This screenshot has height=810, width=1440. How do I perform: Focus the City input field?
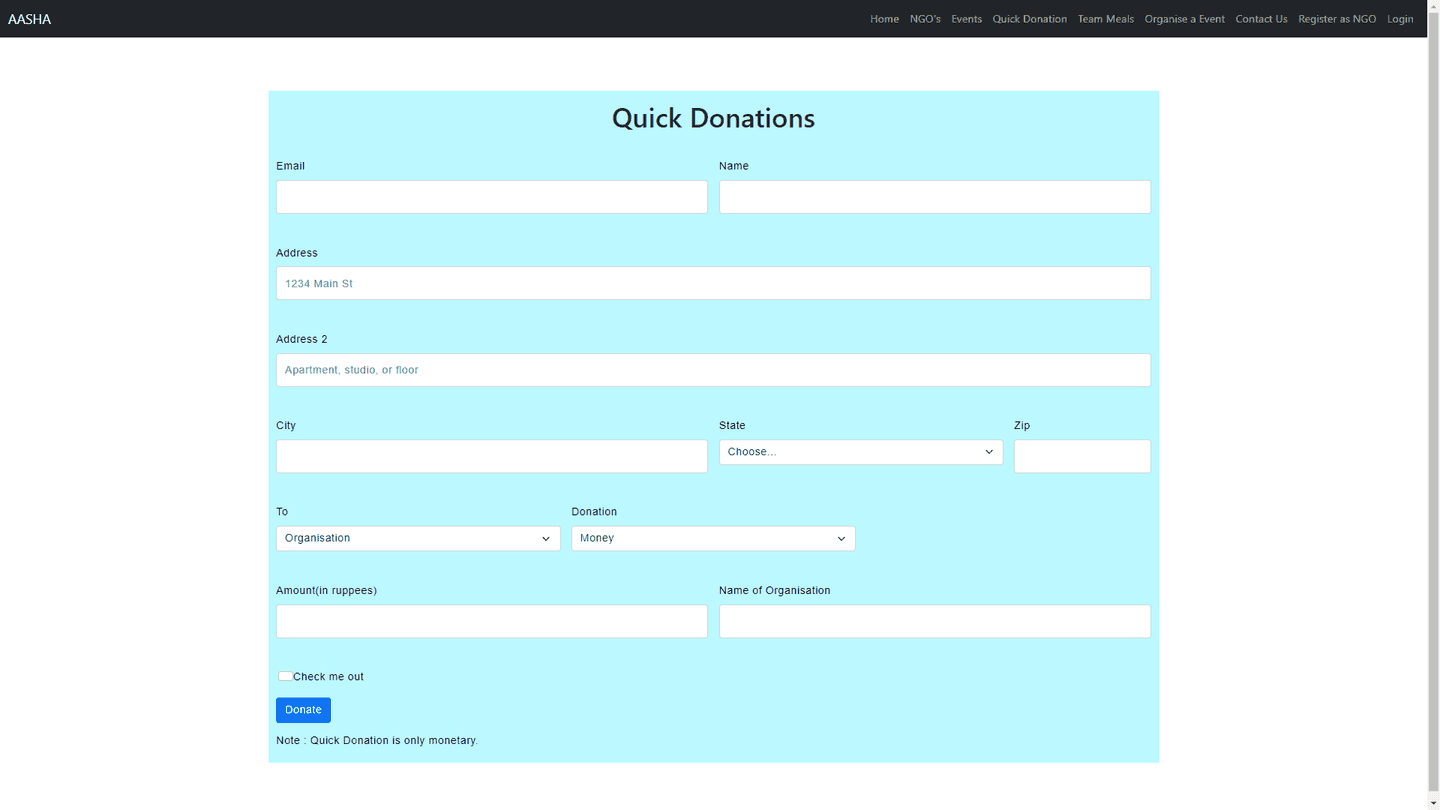coord(492,456)
